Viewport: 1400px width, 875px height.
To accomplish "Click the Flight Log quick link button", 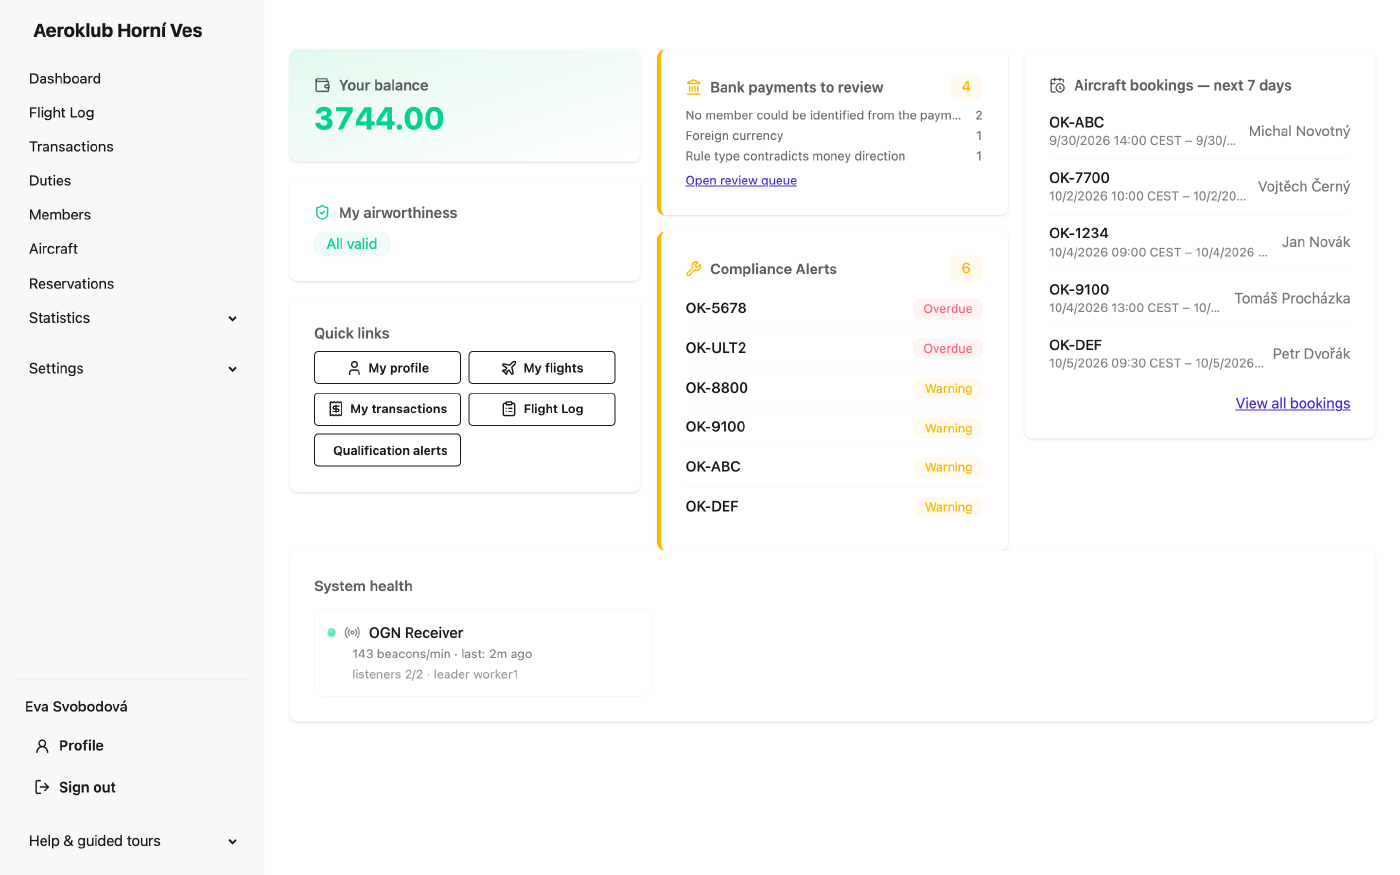I will tap(542, 409).
